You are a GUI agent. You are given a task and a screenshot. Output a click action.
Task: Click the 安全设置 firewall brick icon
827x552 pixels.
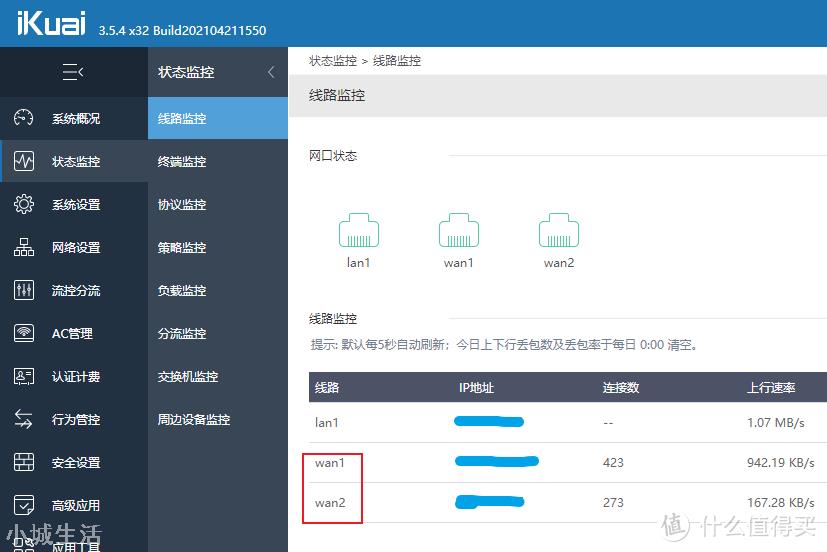tap(24, 462)
